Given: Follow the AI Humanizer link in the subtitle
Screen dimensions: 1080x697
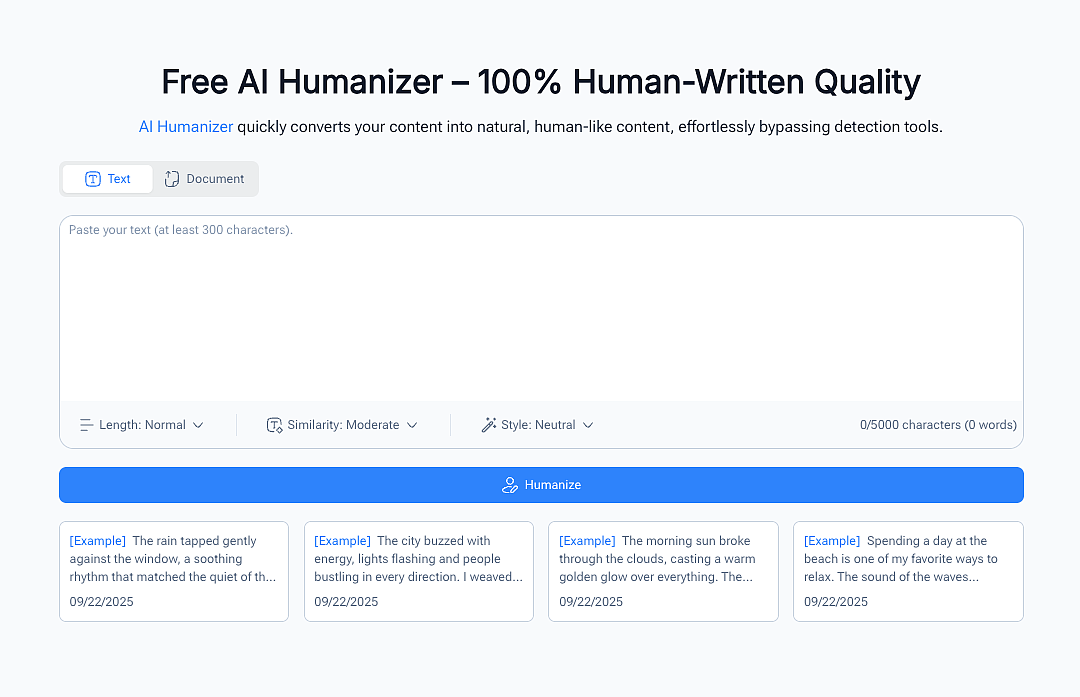Looking at the screenshot, I should pyautogui.click(x=186, y=127).
